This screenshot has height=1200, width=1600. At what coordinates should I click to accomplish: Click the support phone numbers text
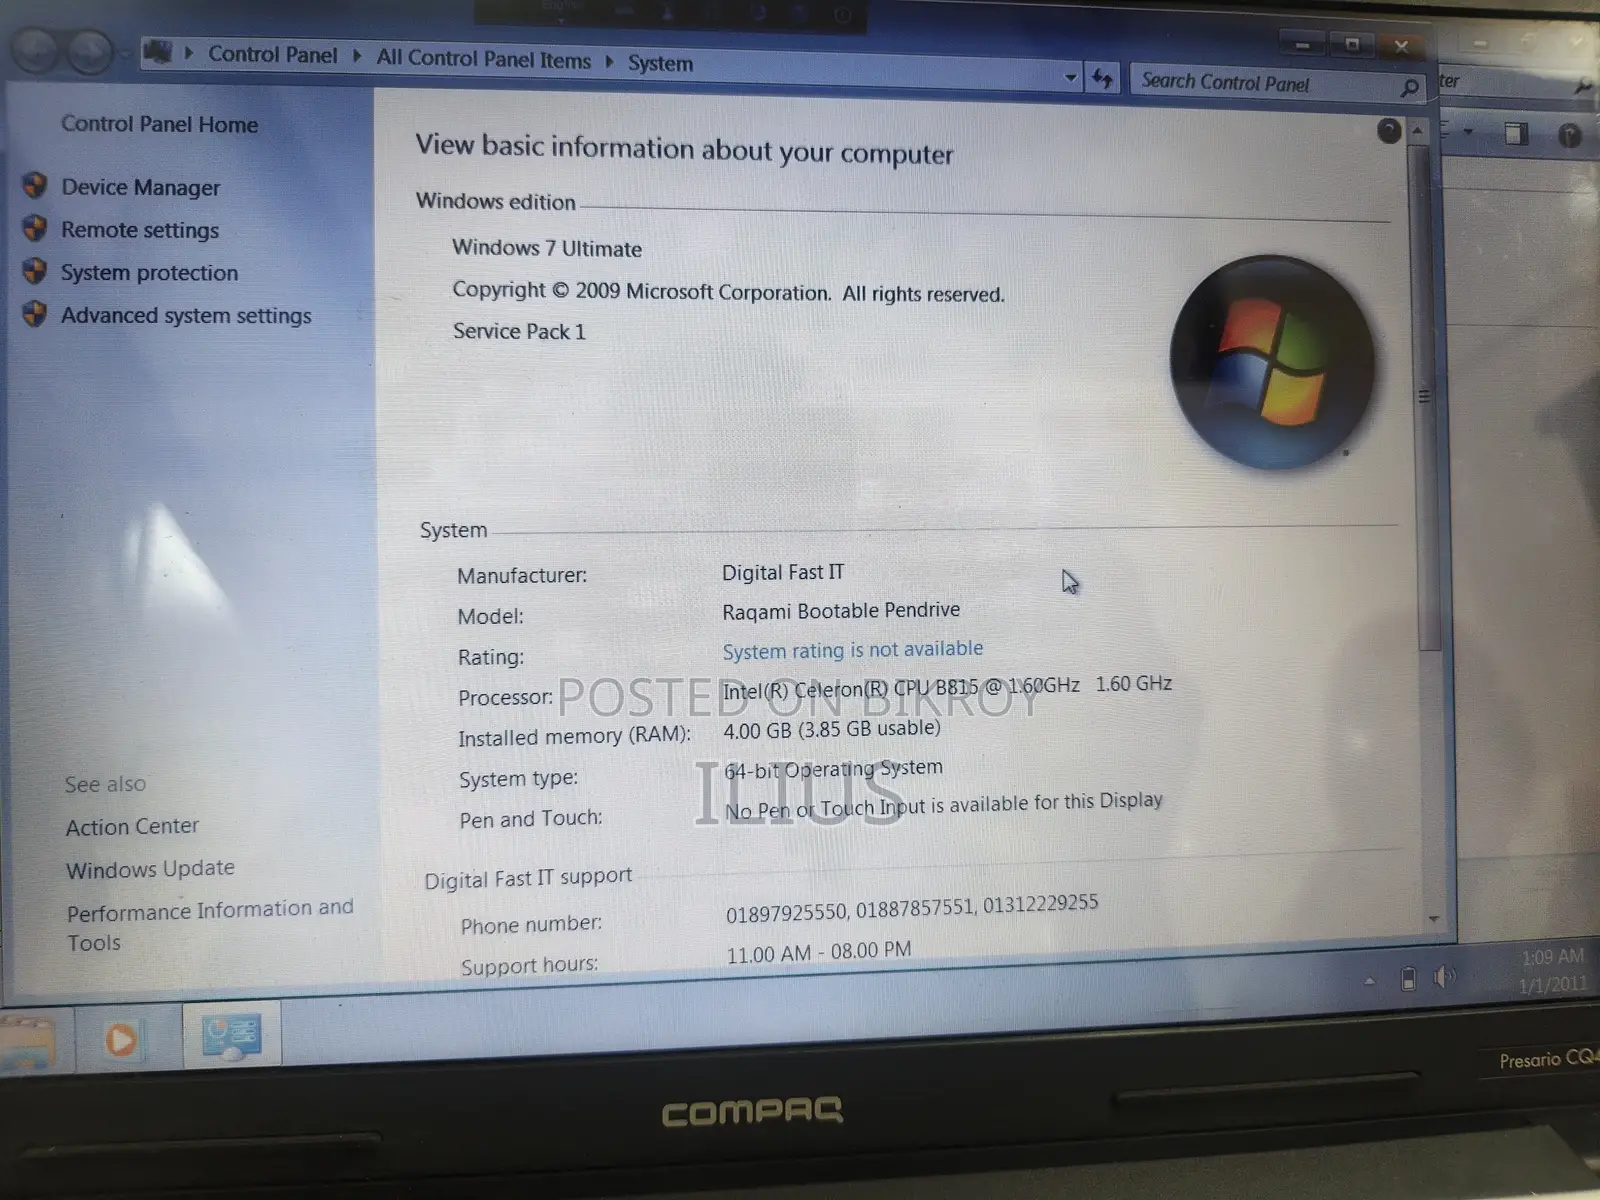[x=912, y=908]
